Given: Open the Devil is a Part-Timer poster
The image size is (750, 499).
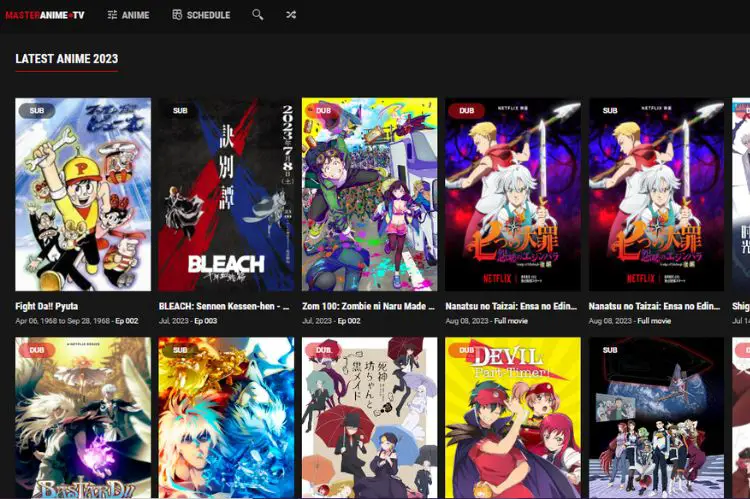Looking at the screenshot, I should 513,418.
